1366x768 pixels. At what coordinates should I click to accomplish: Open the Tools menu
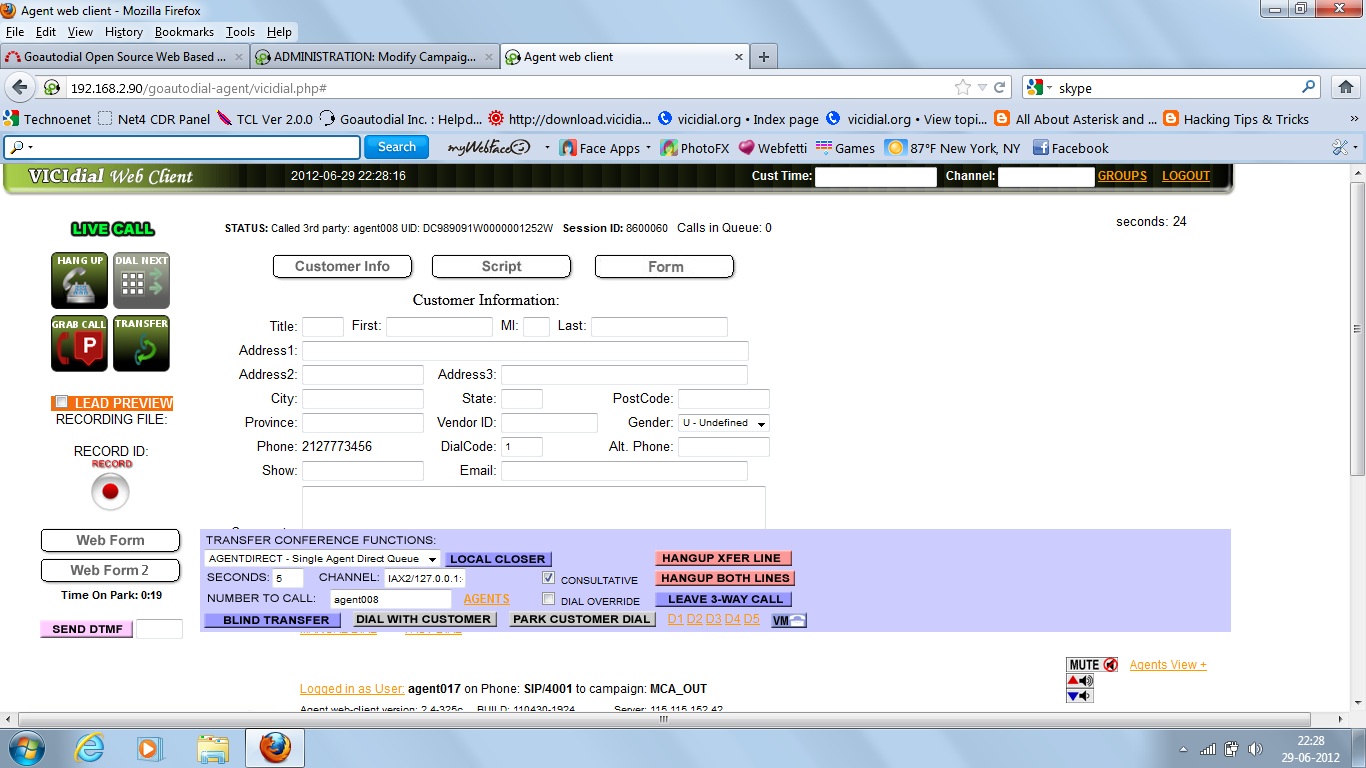coord(240,32)
